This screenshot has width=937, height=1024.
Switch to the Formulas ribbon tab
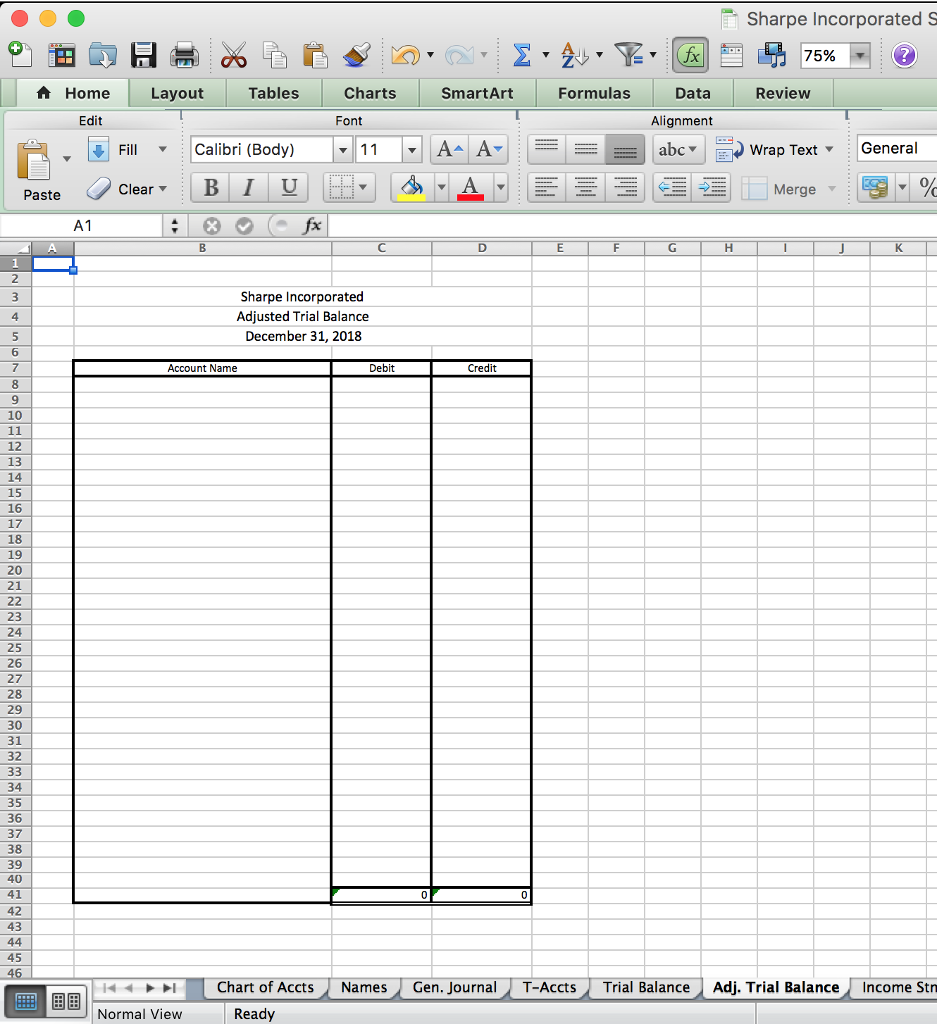coord(594,92)
